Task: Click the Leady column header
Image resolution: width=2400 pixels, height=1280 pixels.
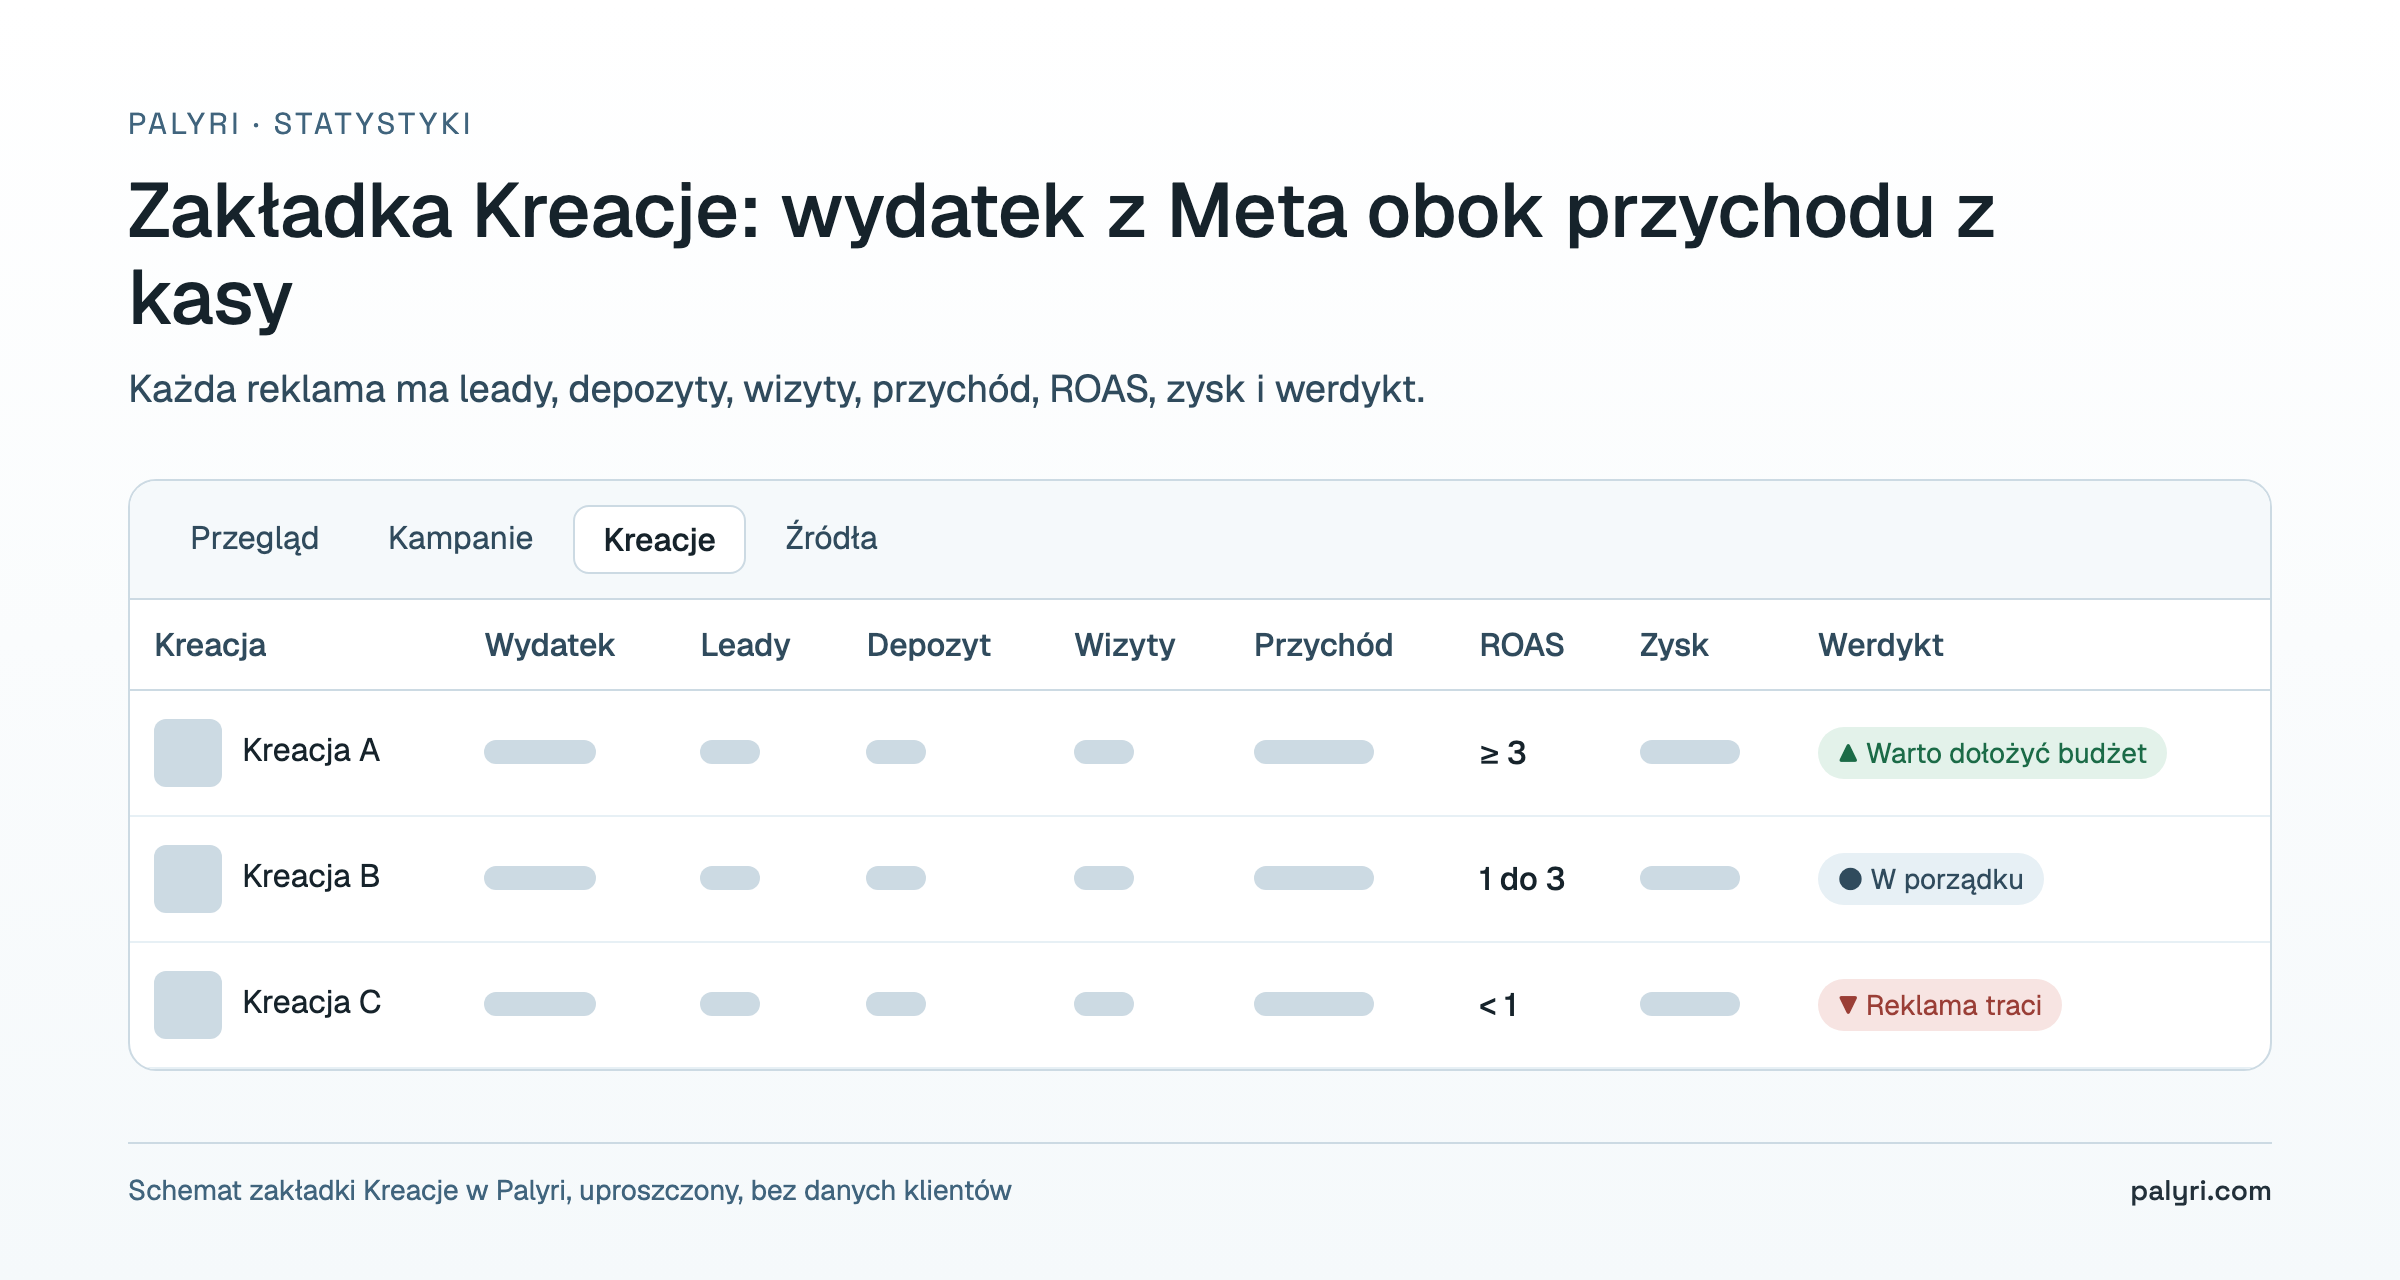Action: tap(745, 645)
